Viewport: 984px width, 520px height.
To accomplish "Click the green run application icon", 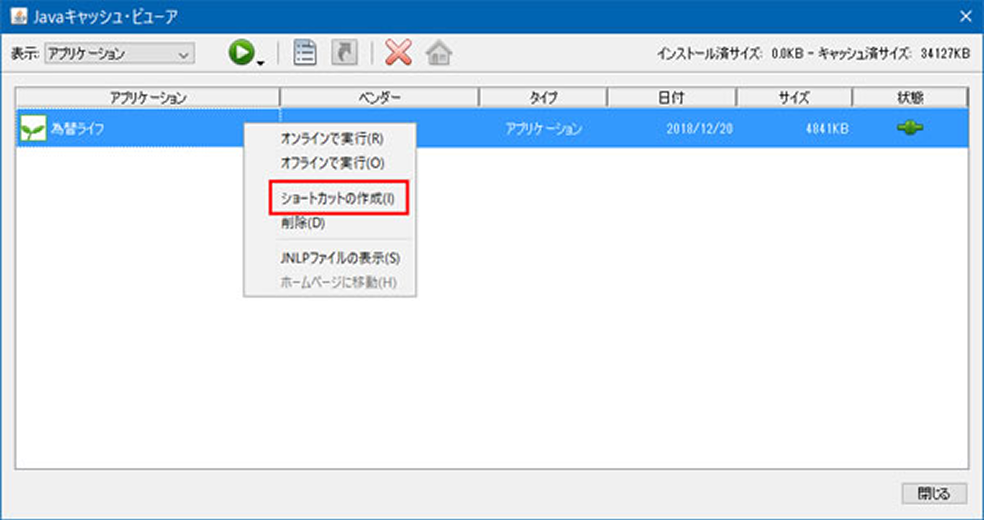I will pos(242,53).
